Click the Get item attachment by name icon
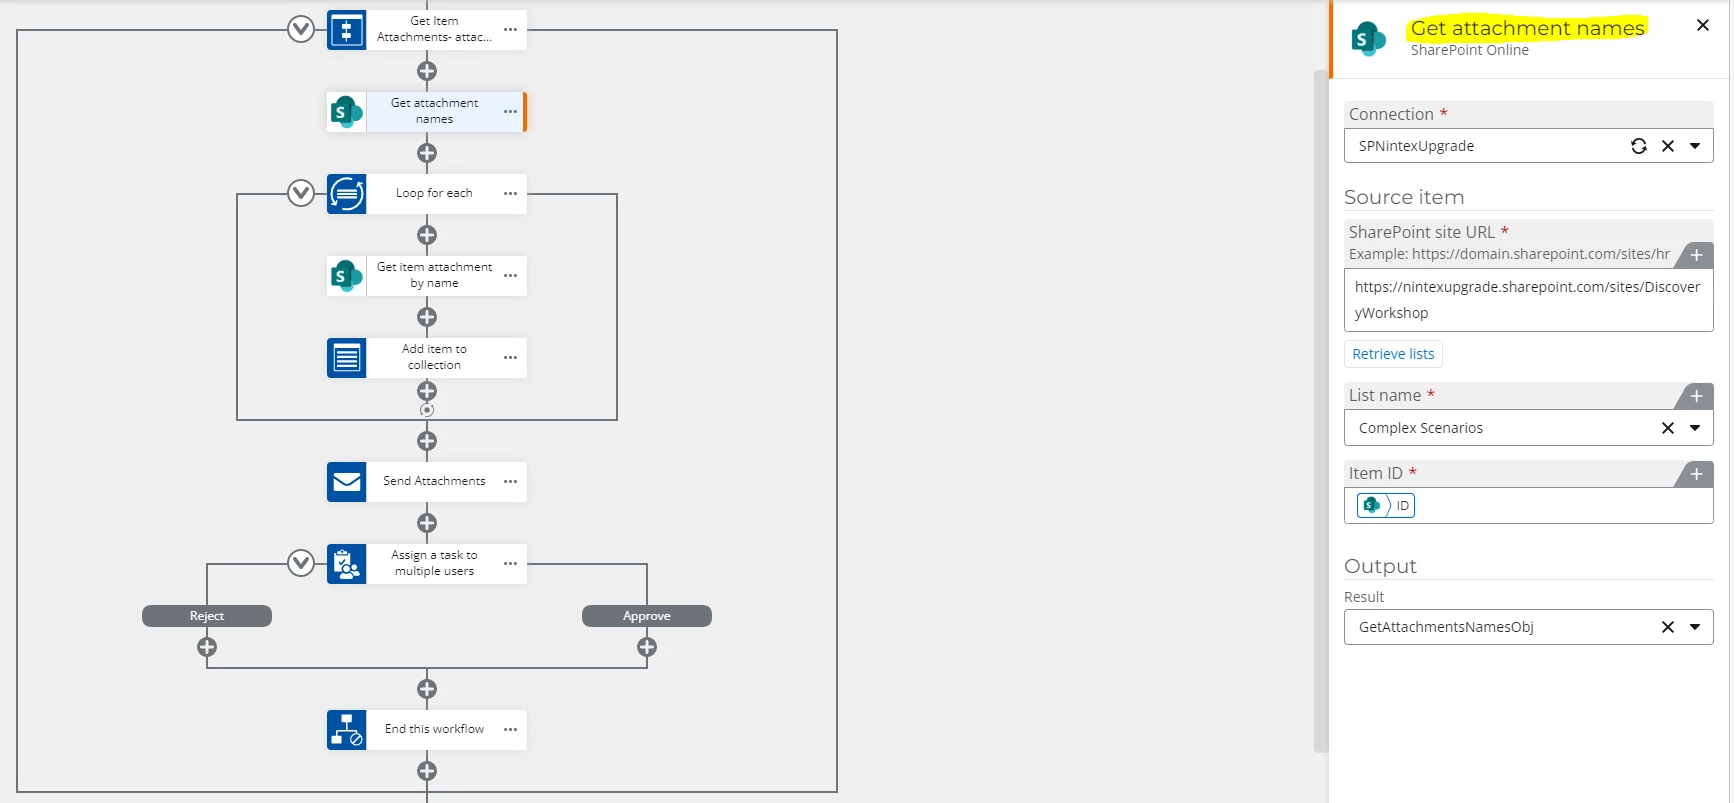The height and width of the screenshot is (803, 1735). point(346,276)
